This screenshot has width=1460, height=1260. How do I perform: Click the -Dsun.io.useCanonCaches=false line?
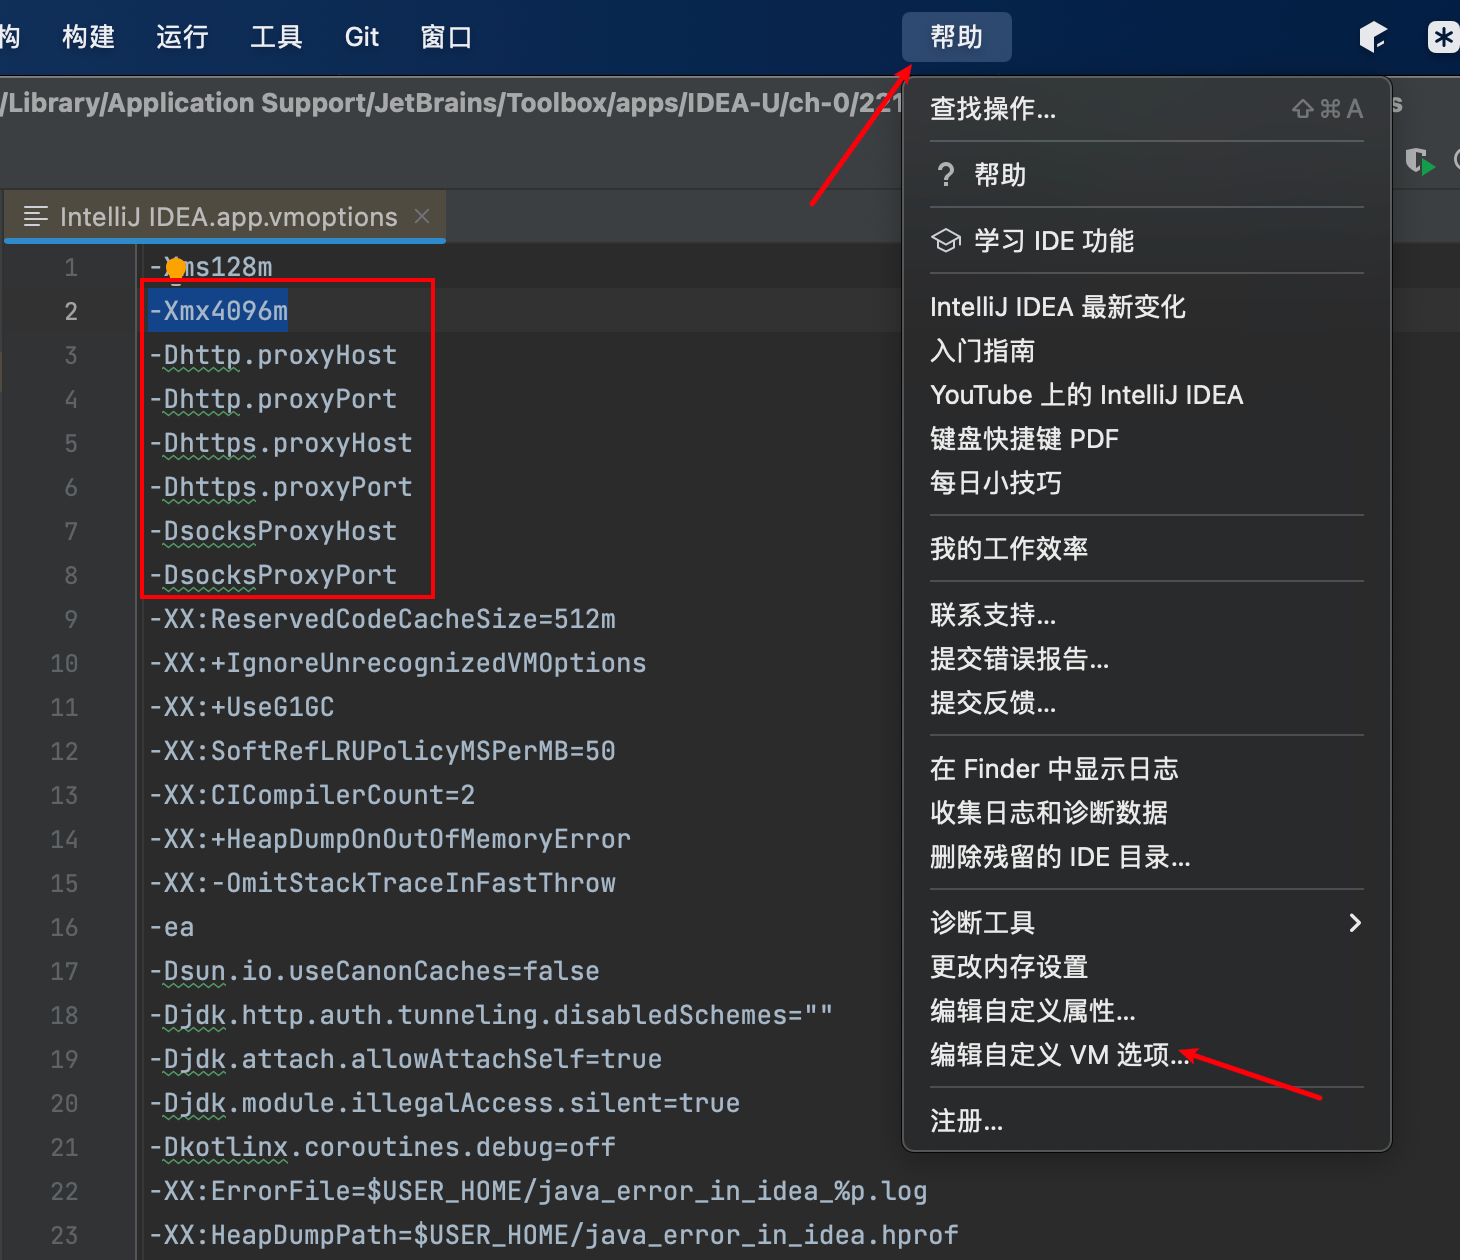[374, 971]
